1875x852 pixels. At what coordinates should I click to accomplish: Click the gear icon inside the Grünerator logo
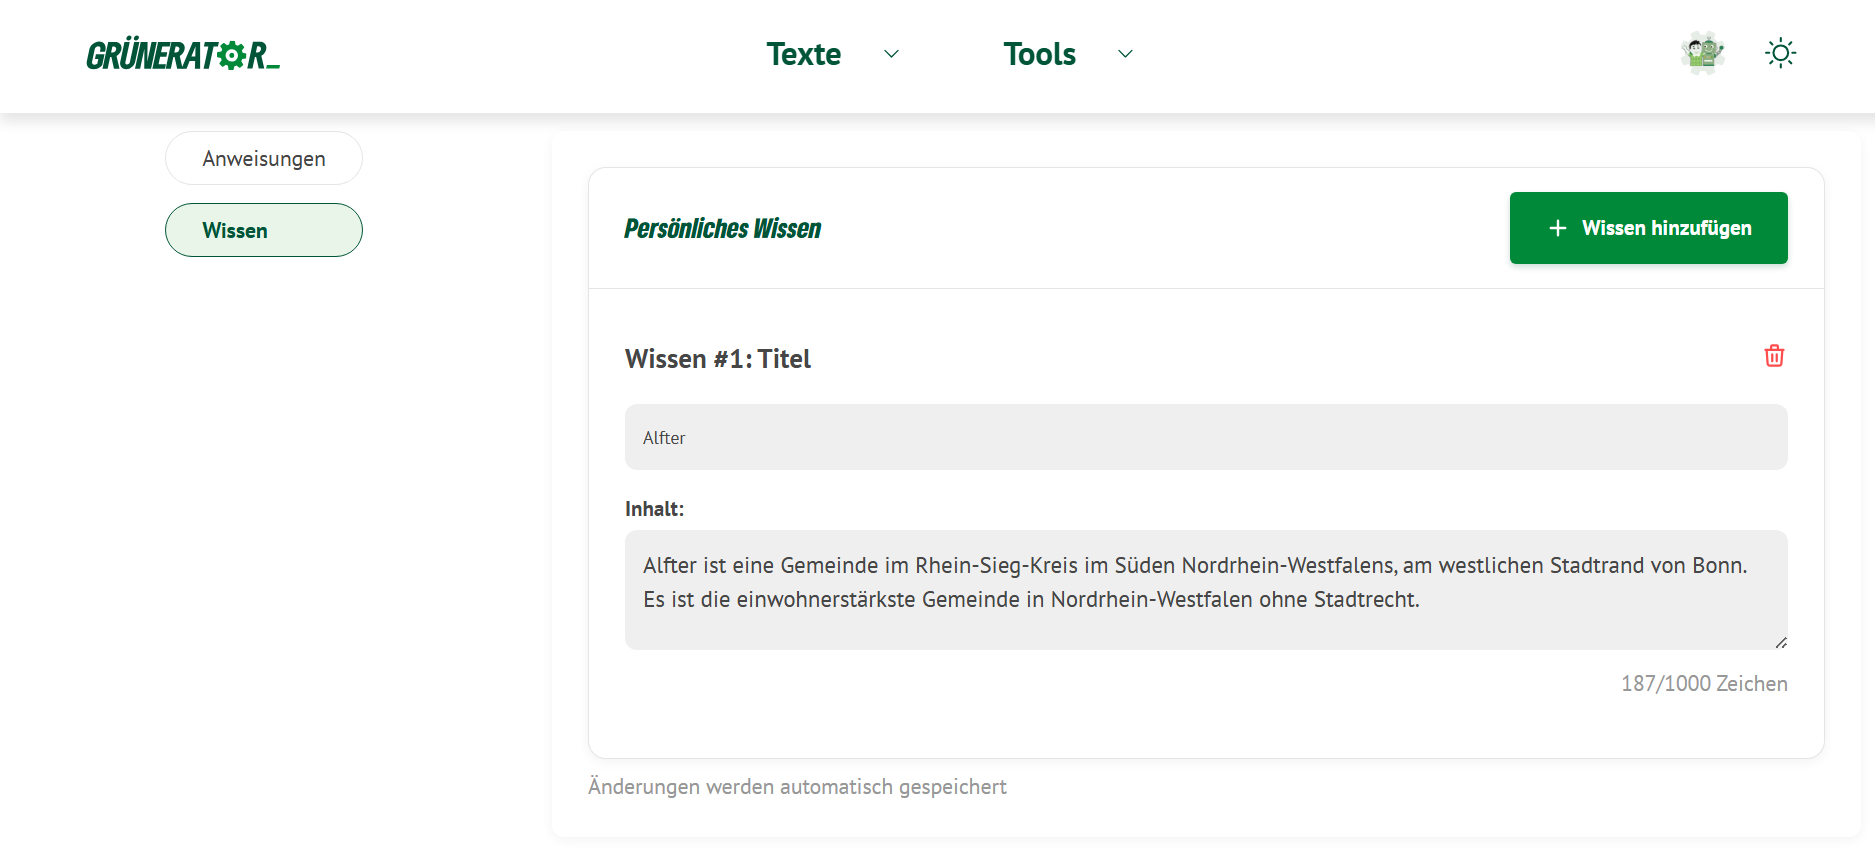pos(231,56)
